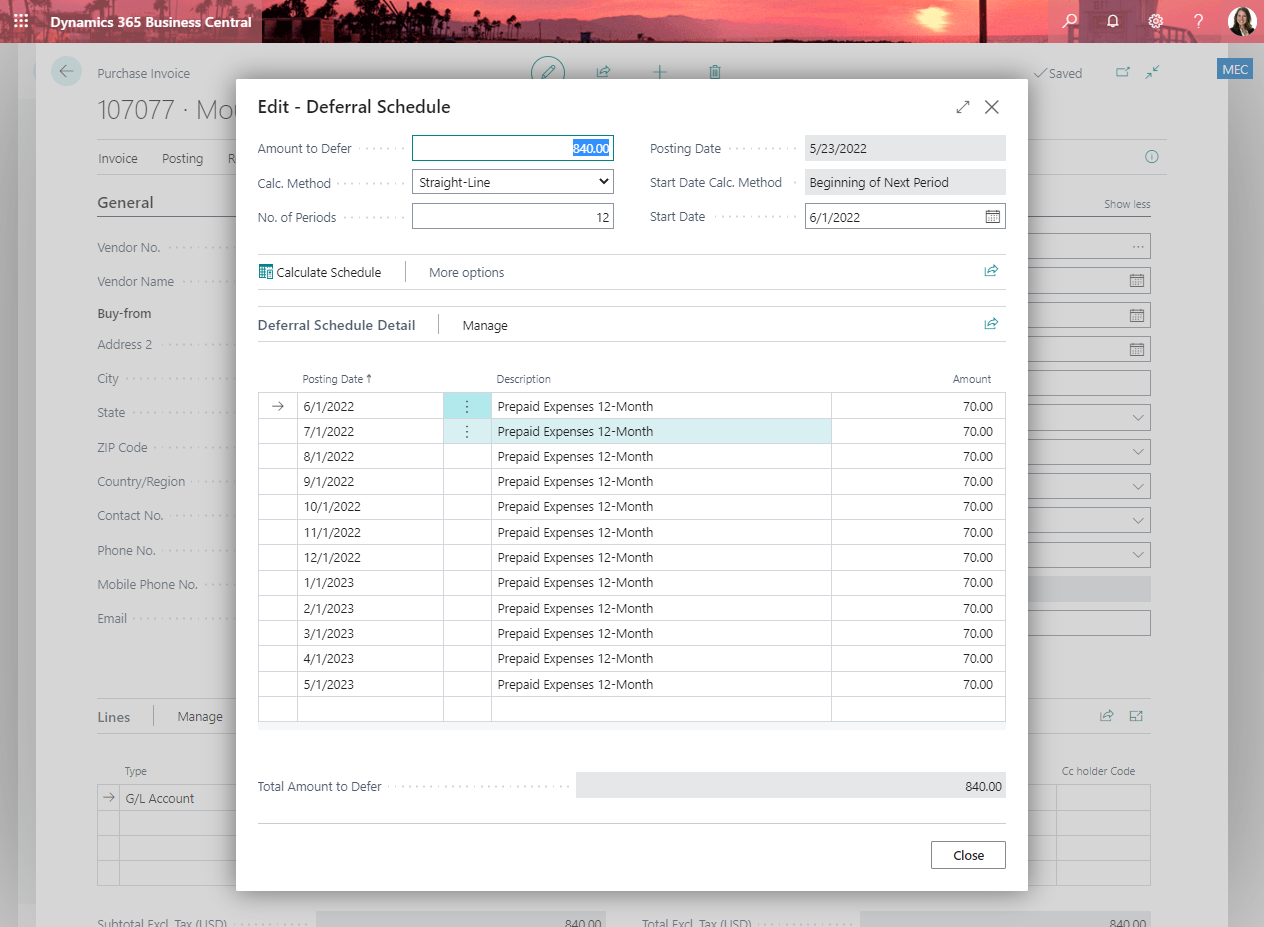Click the Posting Date value 5/23/2022
Viewport: 1264px width, 927px height.
click(x=905, y=148)
